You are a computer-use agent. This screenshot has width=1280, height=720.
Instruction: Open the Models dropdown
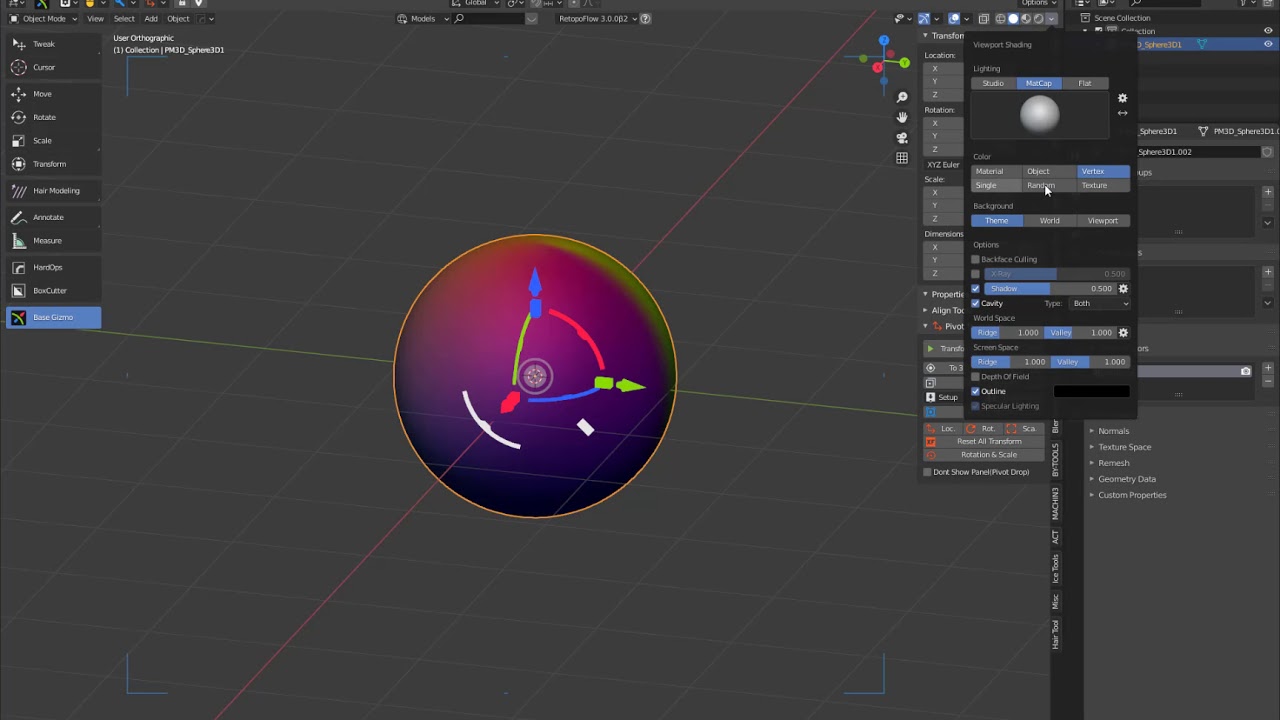click(x=422, y=18)
